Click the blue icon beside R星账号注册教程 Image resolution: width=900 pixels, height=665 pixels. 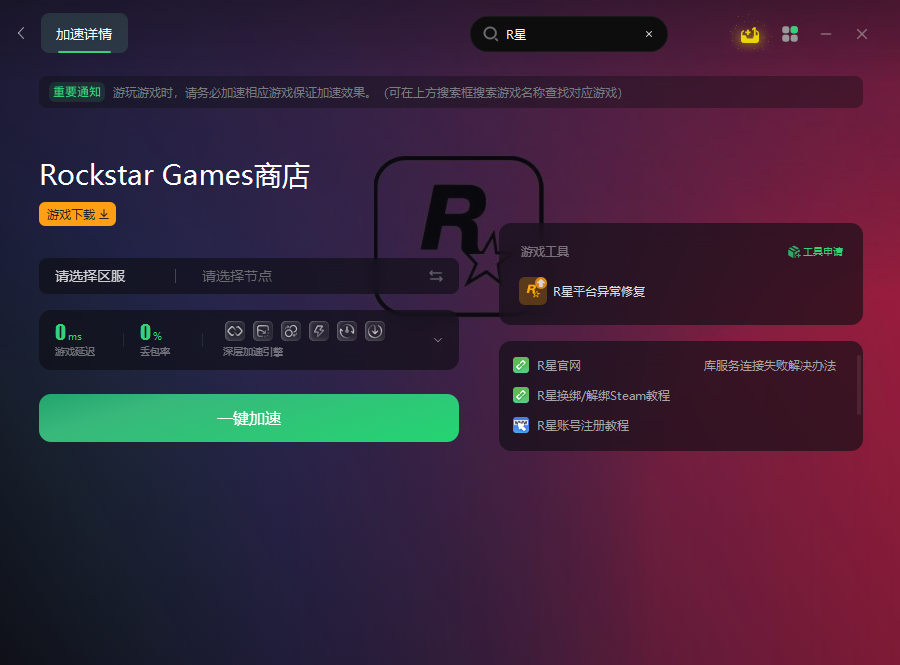pos(521,425)
